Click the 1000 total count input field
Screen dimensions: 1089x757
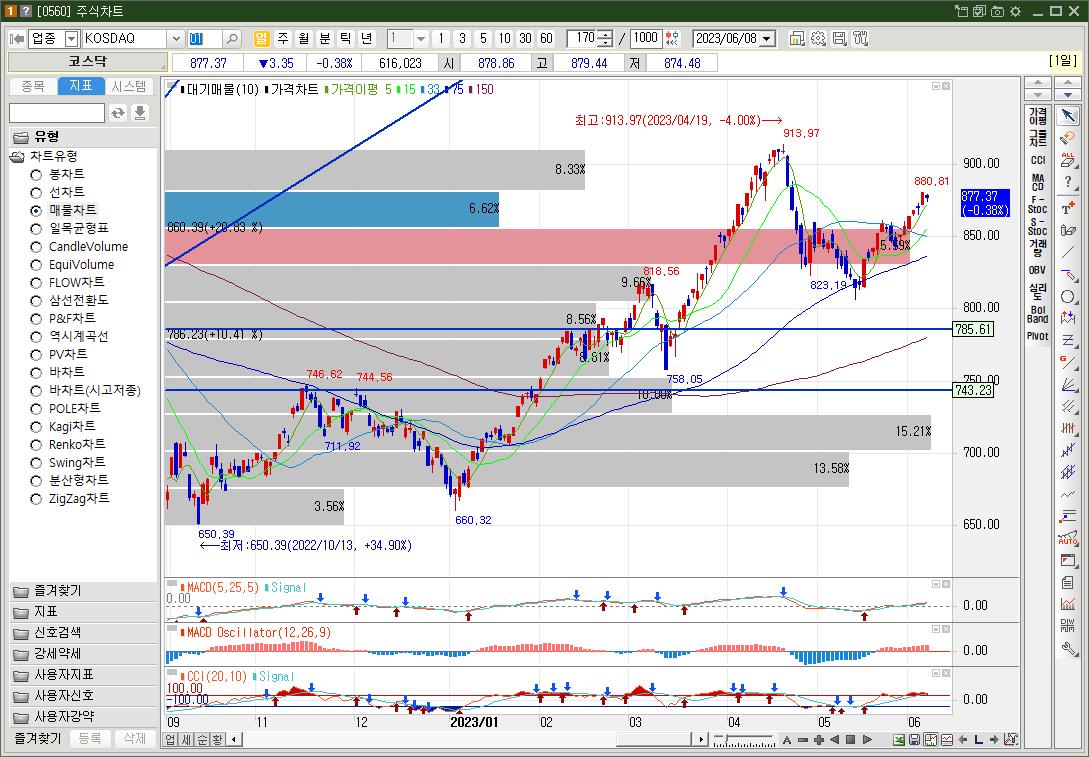coord(645,39)
